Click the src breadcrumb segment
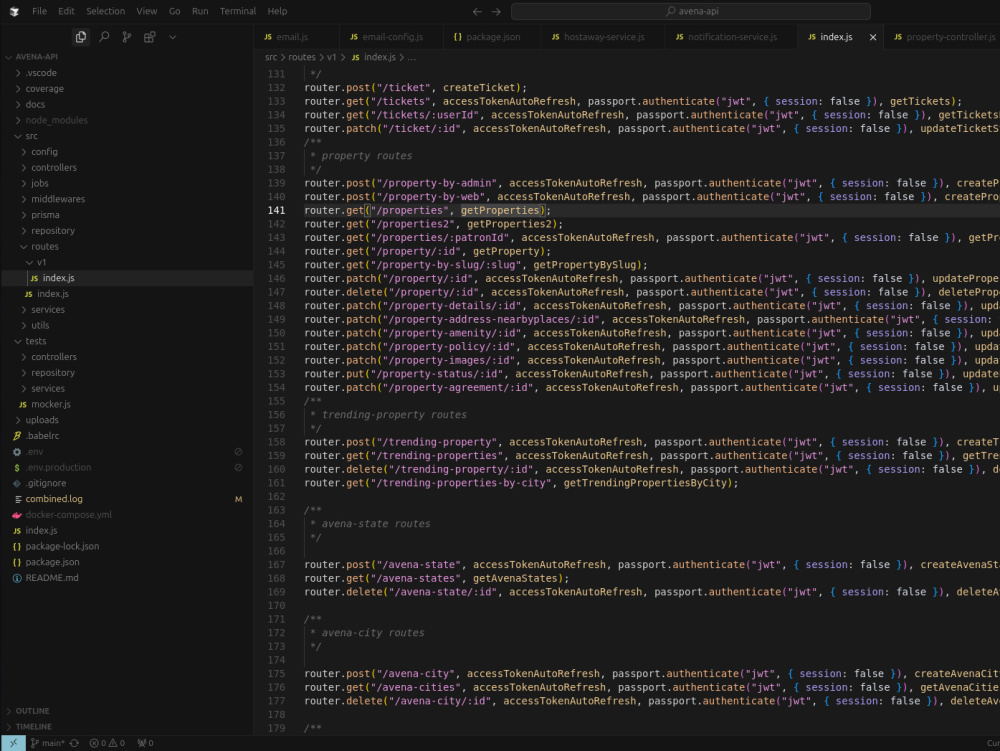1000x751 pixels. click(x=271, y=57)
